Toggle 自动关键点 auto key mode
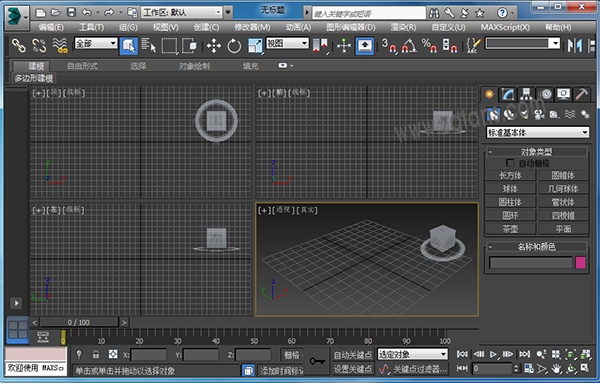The width and height of the screenshot is (600, 383). (353, 355)
